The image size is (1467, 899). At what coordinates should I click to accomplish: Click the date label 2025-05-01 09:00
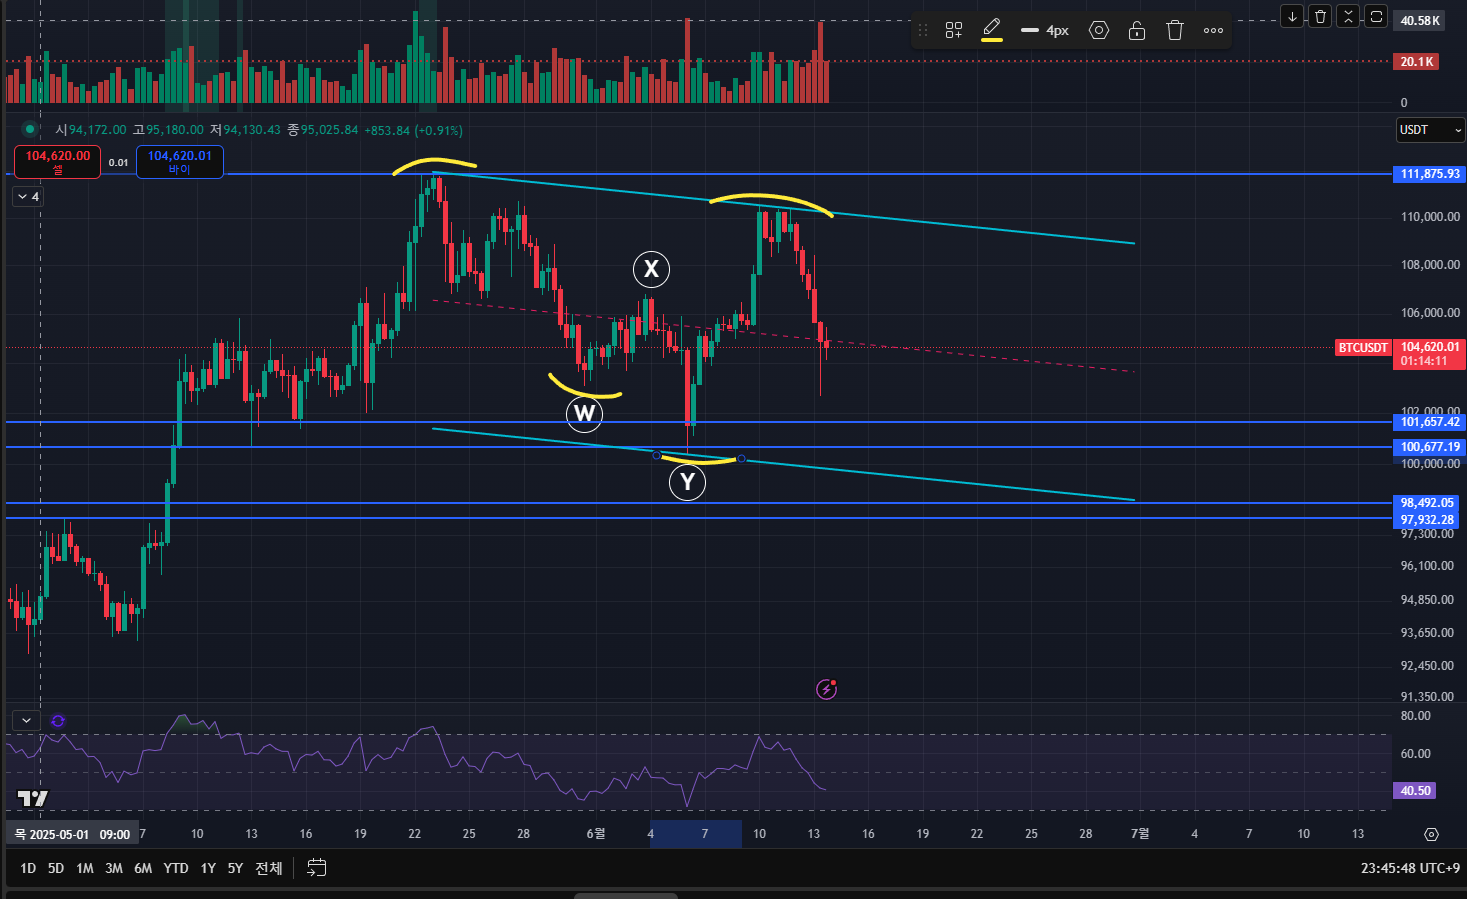click(73, 834)
